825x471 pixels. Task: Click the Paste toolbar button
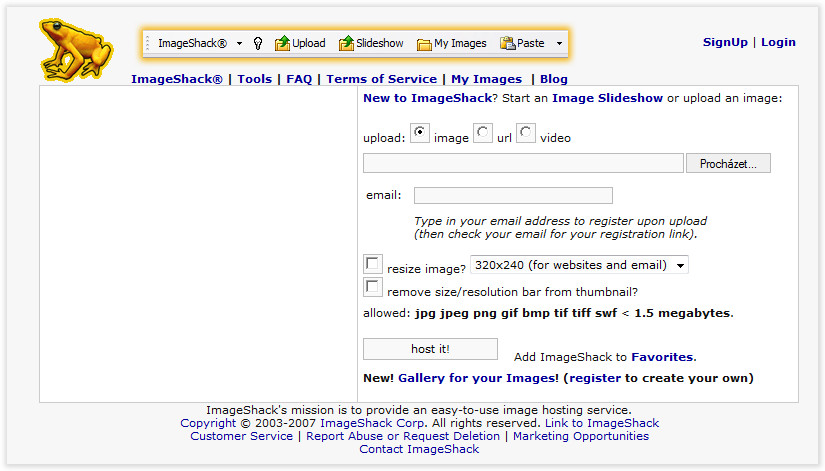click(522, 43)
